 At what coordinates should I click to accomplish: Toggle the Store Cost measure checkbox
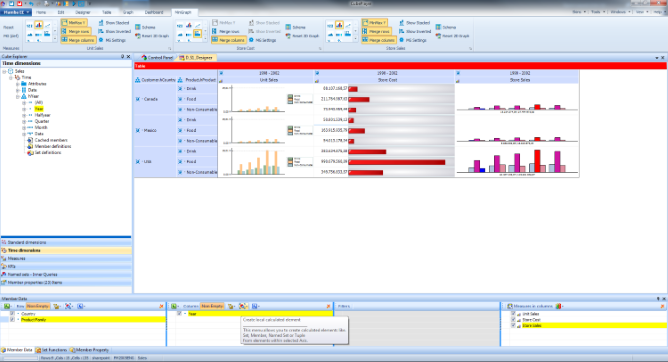(x=513, y=319)
